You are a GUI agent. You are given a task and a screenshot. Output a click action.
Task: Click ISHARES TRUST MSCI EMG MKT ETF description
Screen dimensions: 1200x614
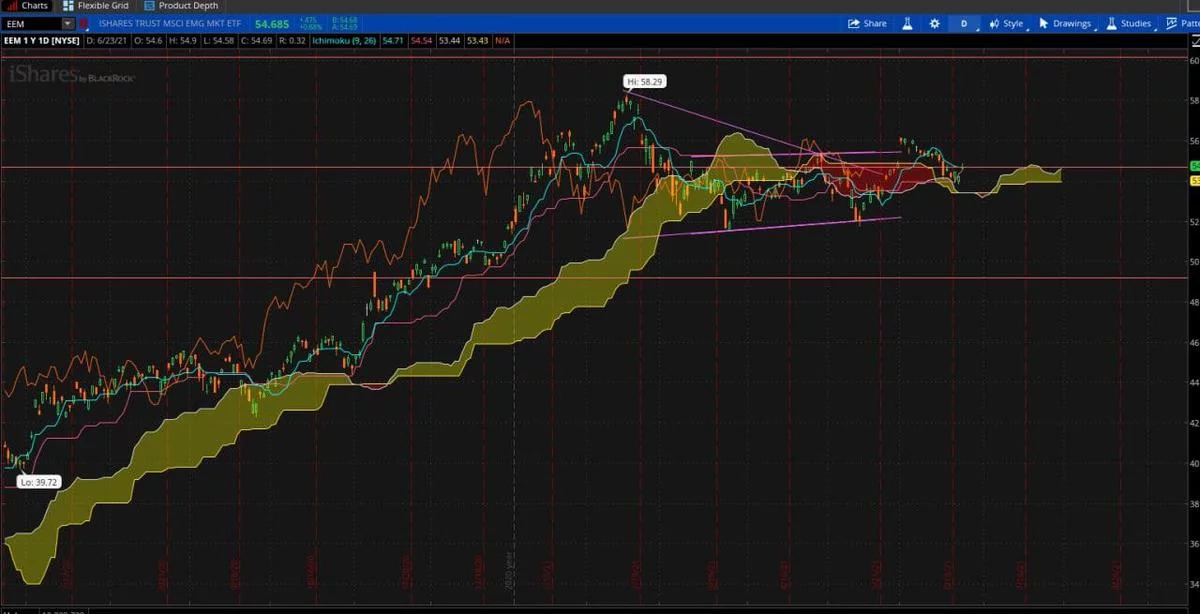point(169,23)
